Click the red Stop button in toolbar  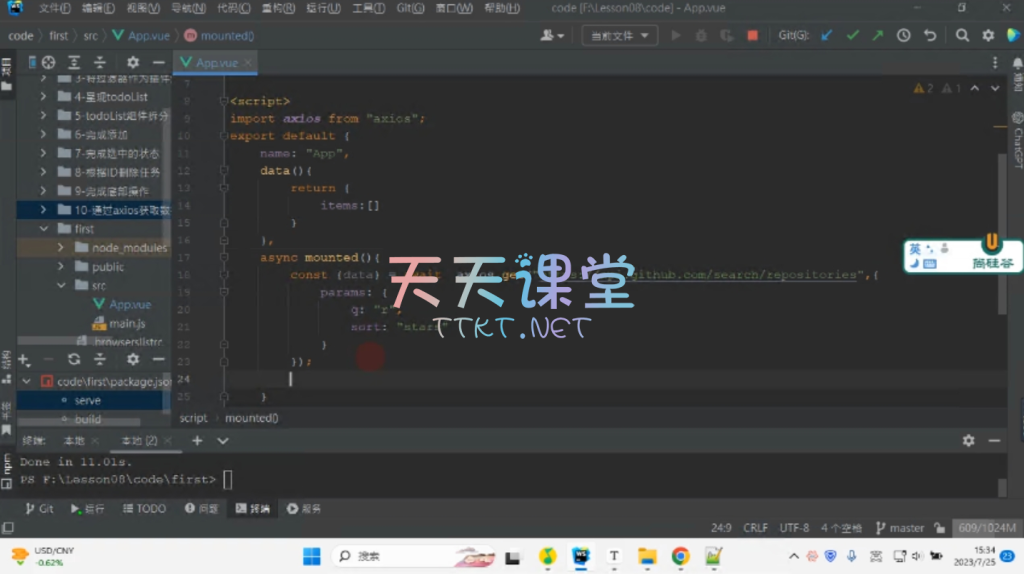752,35
